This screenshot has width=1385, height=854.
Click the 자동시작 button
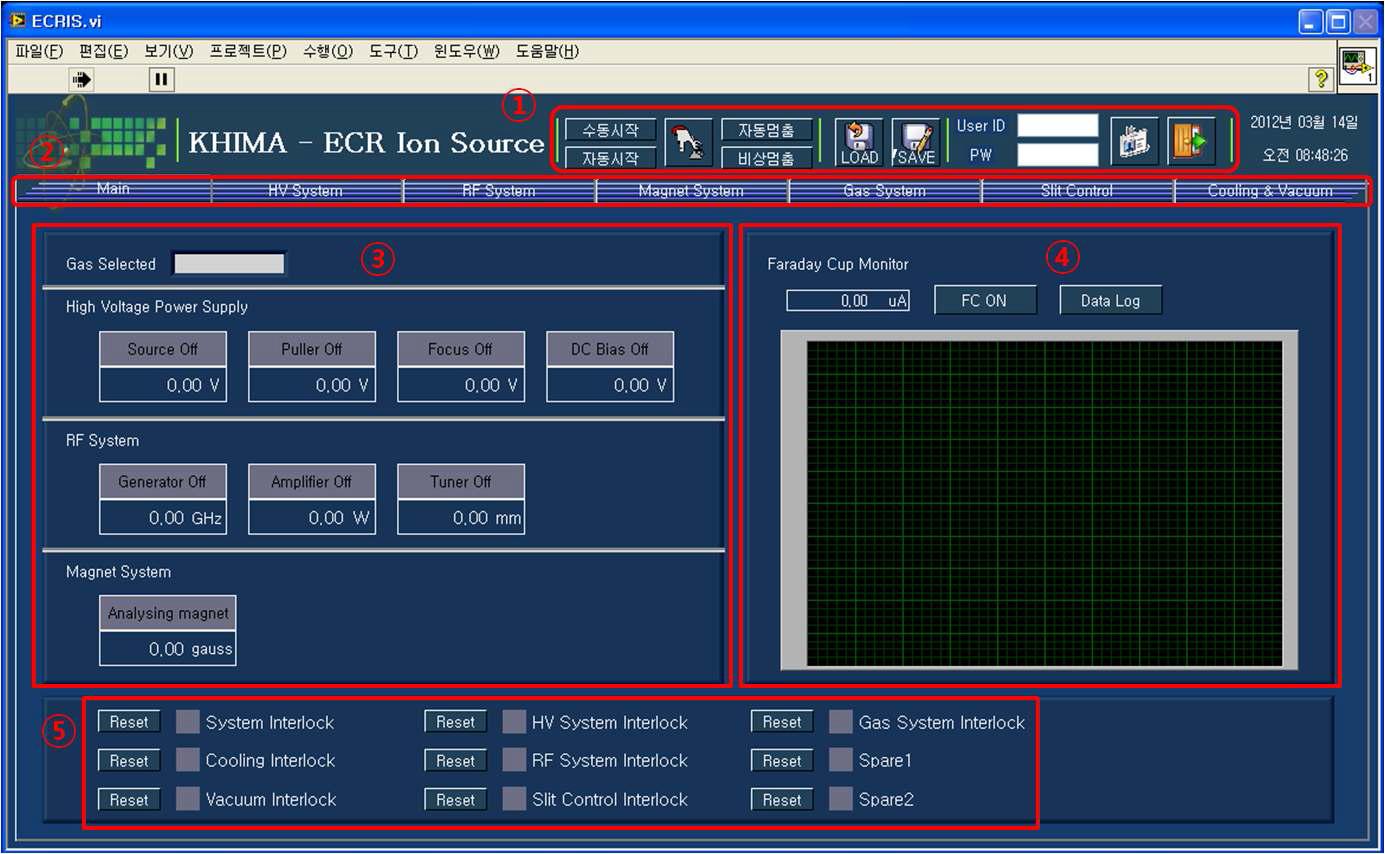click(x=610, y=157)
